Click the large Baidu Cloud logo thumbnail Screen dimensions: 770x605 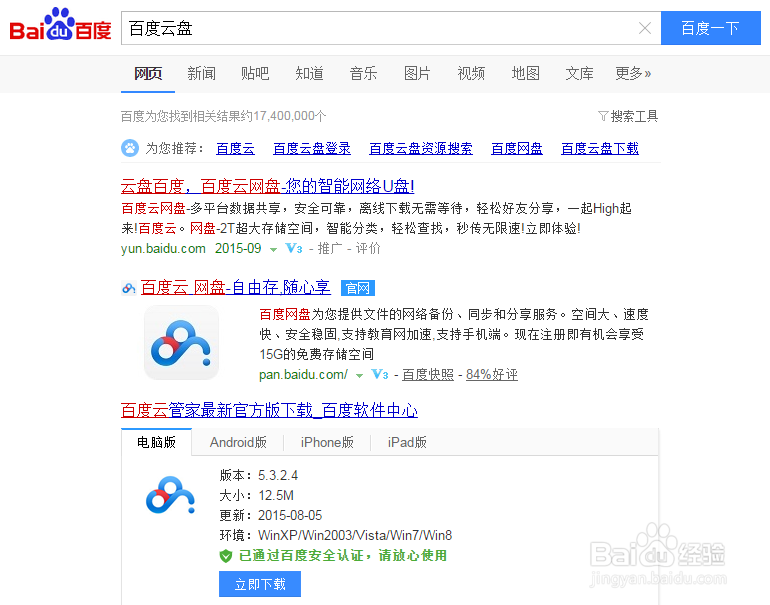tap(181, 342)
